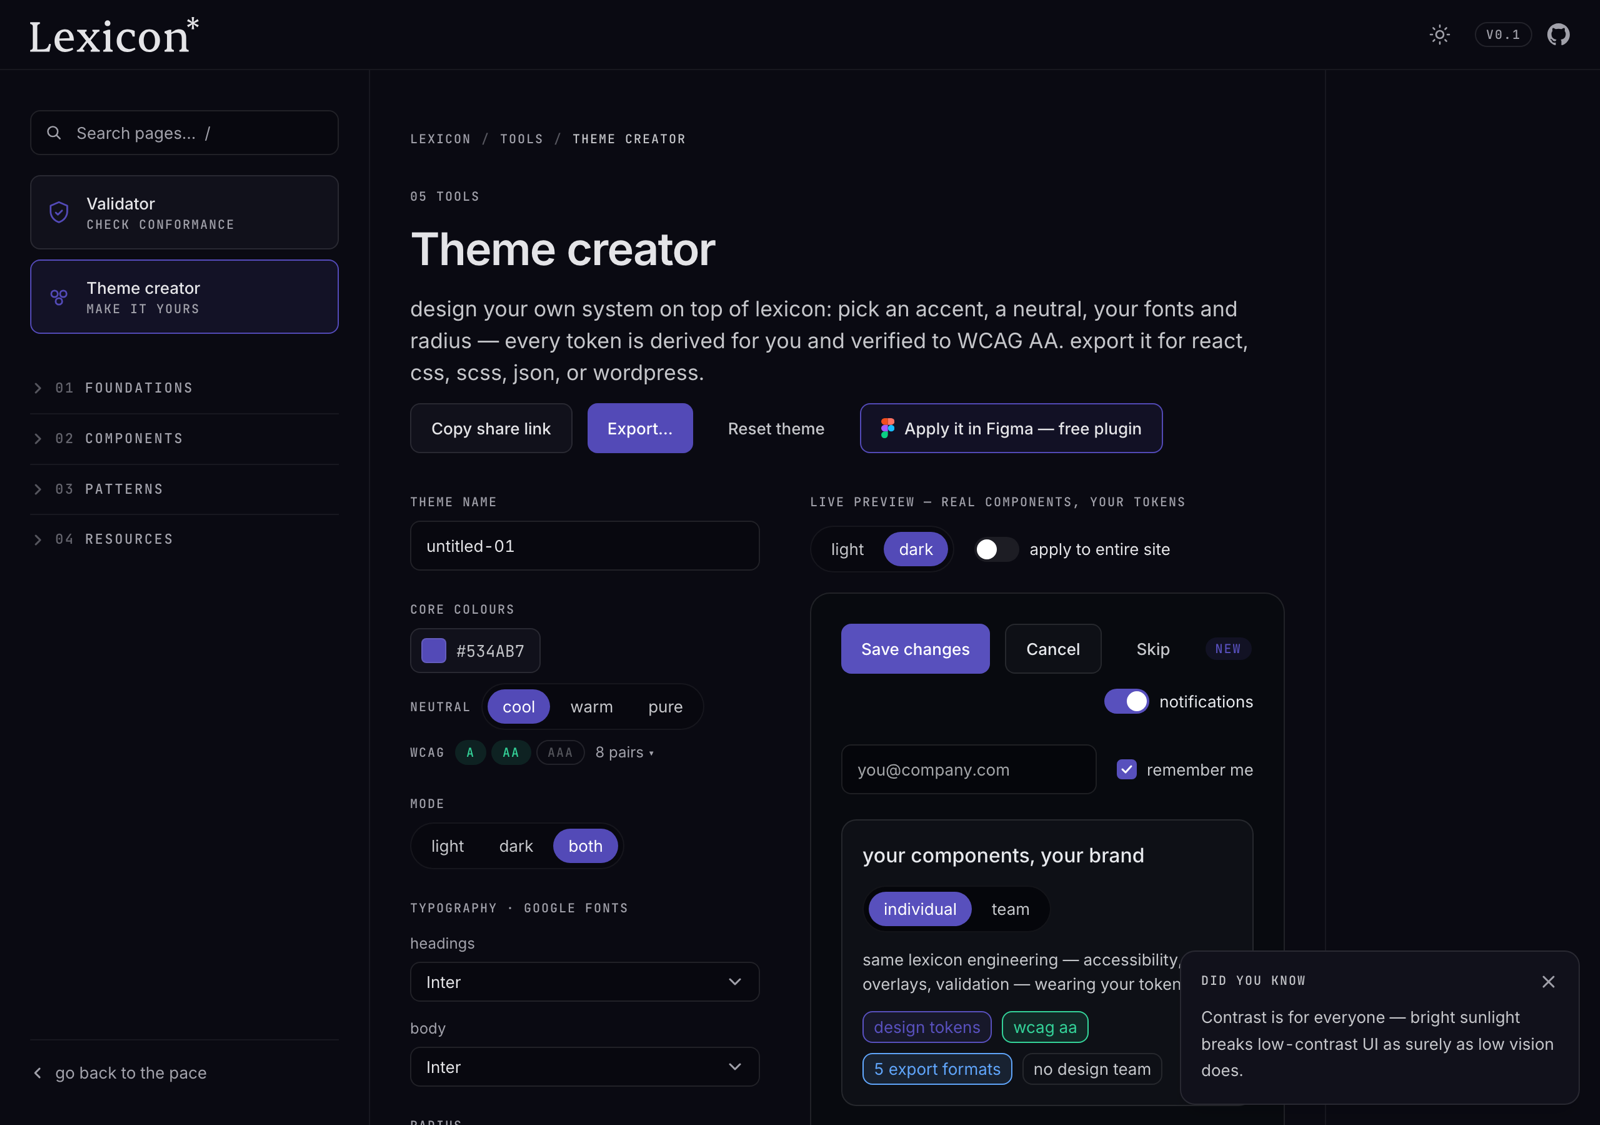Image resolution: width=1600 pixels, height=1125 pixels.
Task: Click Copy share link button
Action: 491,428
